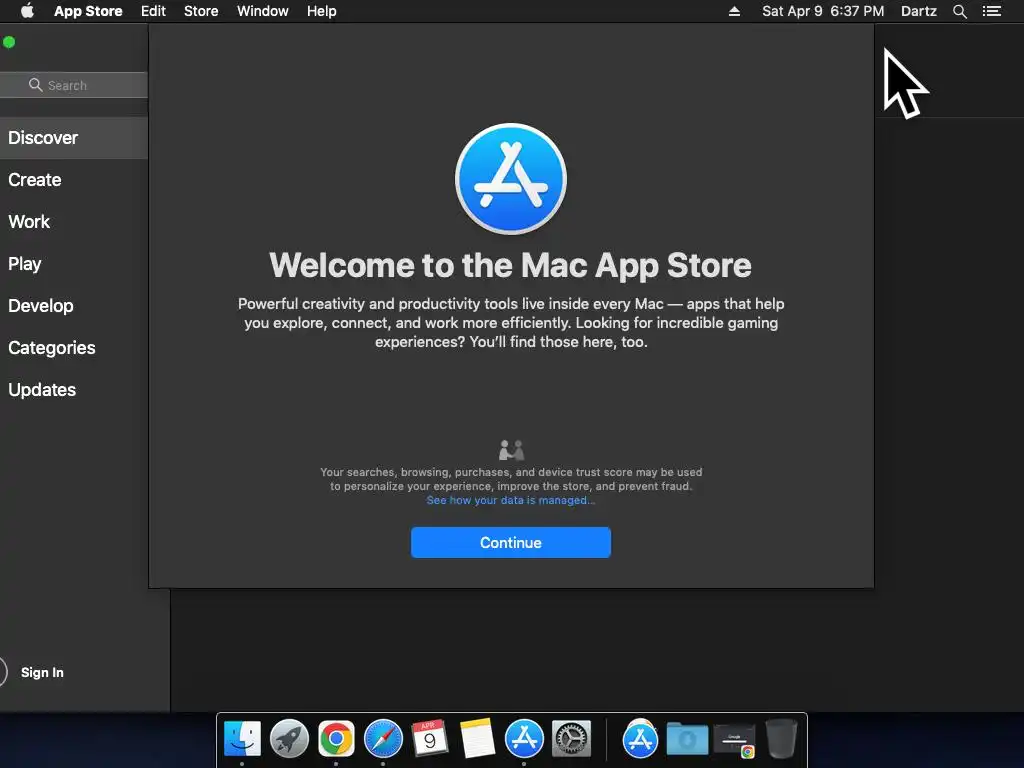Image resolution: width=1024 pixels, height=768 pixels.
Task: Open the Help menu
Action: coord(322,11)
